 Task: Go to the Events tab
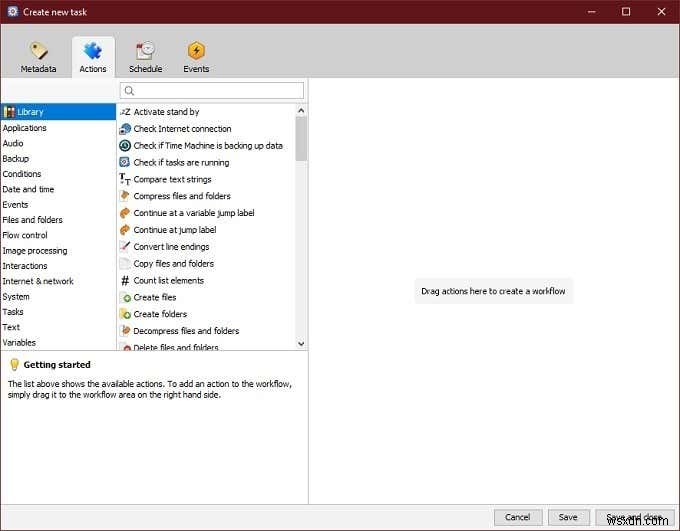tap(196, 57)
